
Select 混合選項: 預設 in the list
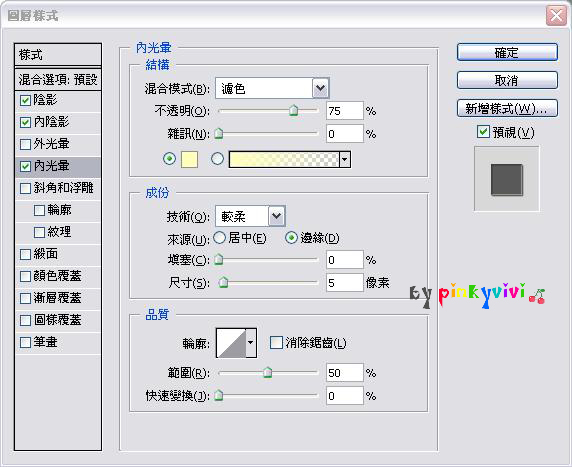click(58, 79)
